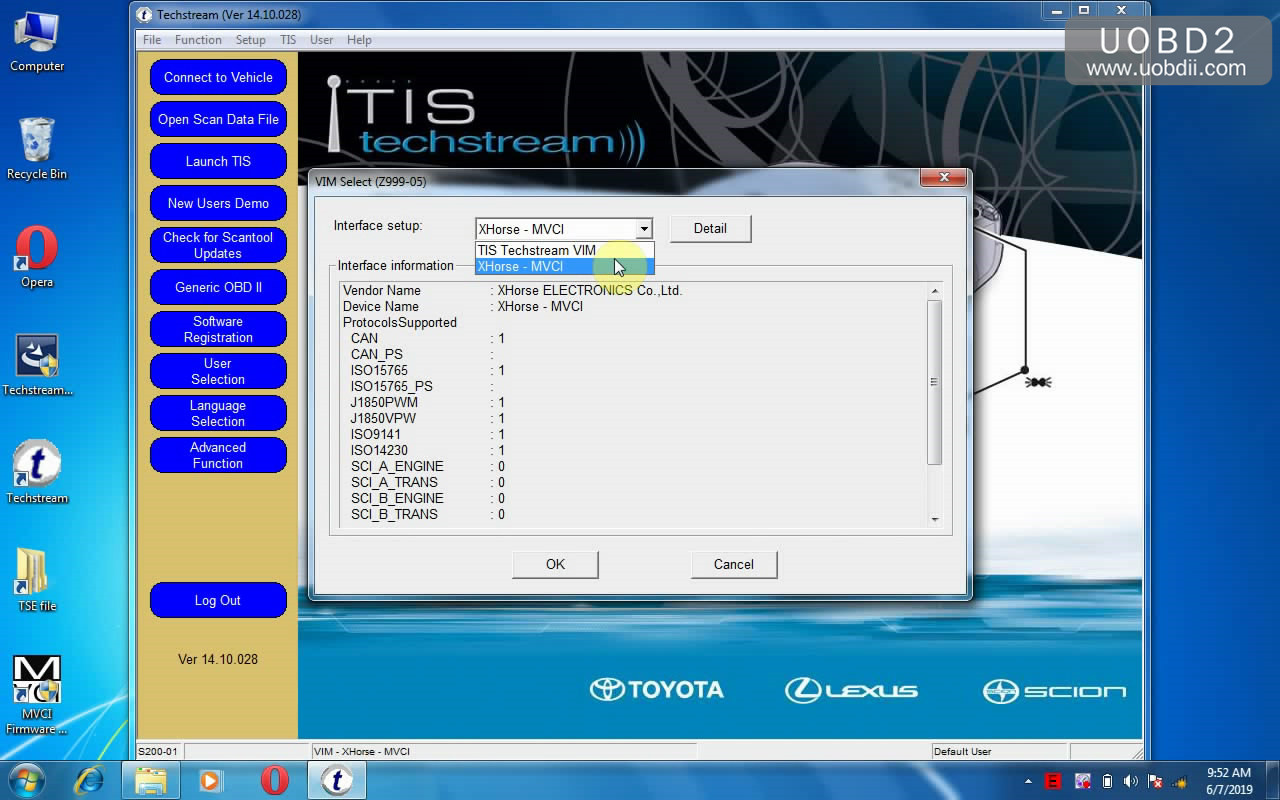This screenshot has width=1280, height=800.
Task: Confirm with the OK button
Action: pyautogui.click(x=555, y=564)
